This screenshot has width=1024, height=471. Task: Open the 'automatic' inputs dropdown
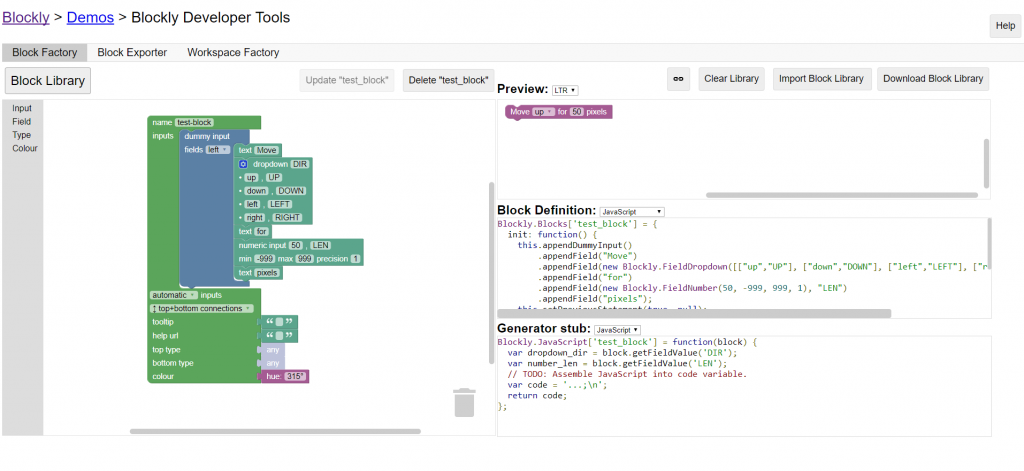(174, 295)
